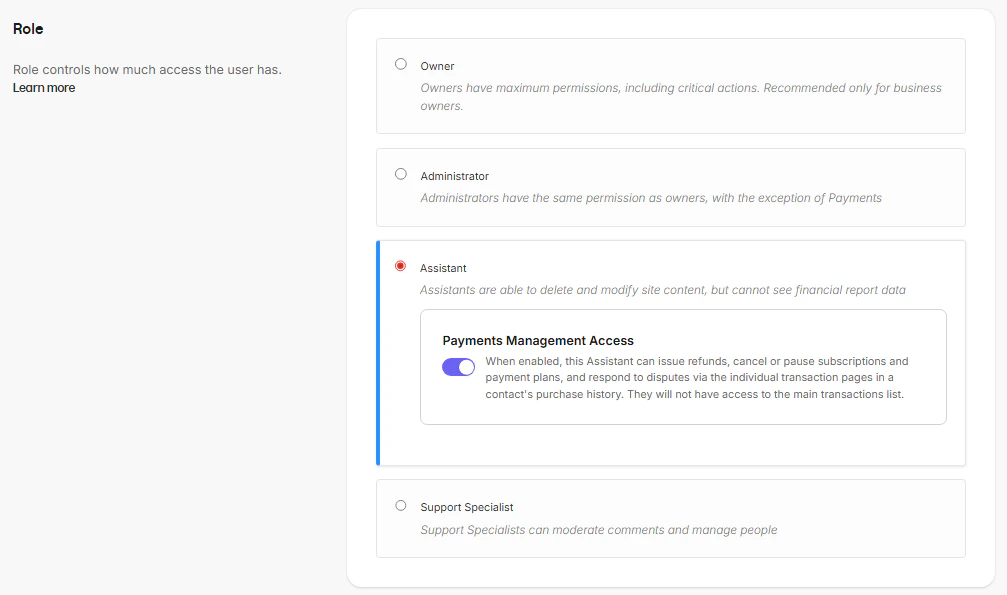Click the Role heading label
This screenshot has height=595, width=1007.
(x=28, y=29)
